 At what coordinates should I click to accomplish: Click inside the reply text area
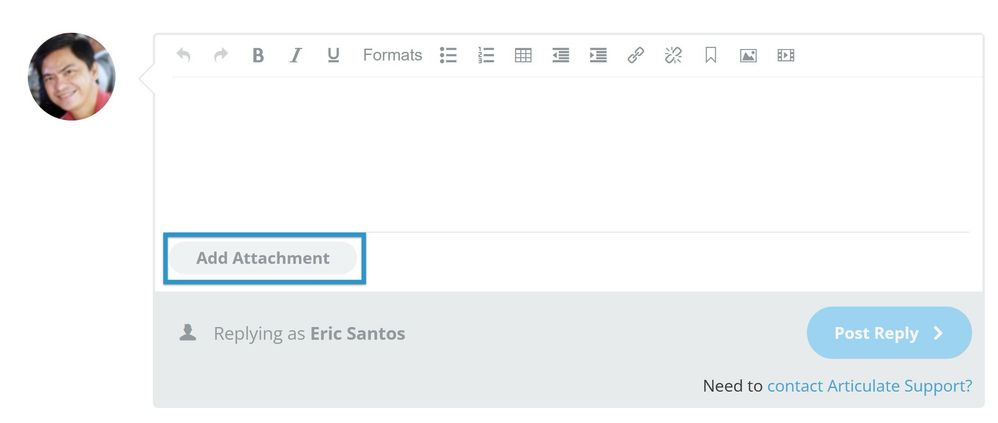pyautogui.click(x=568, y=152)
